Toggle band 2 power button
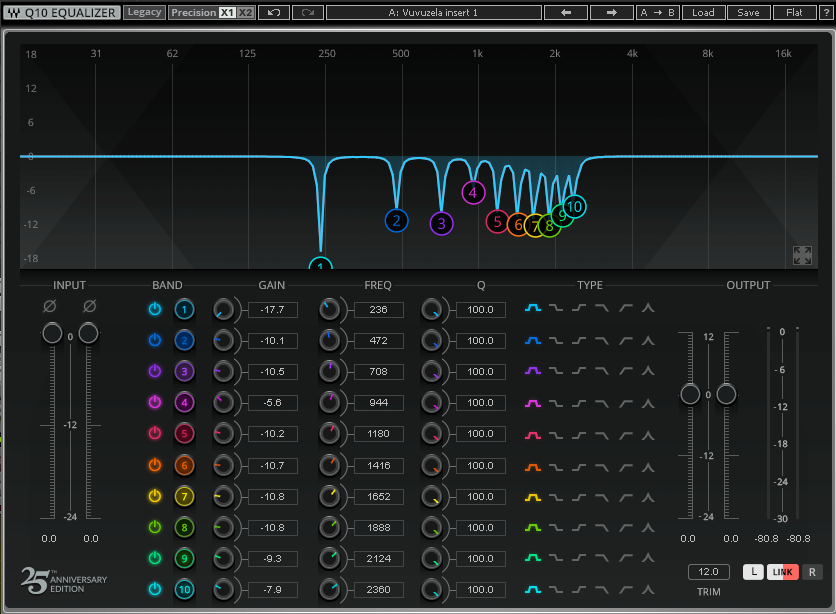 [x=155, y=340]
